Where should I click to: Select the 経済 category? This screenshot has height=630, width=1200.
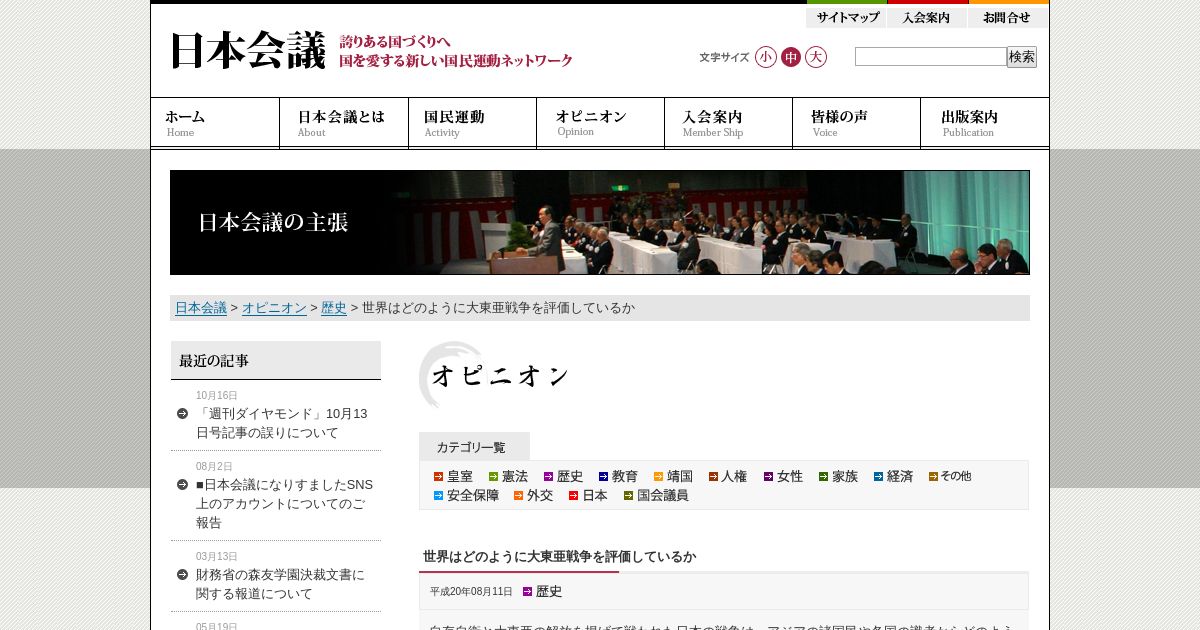[x=900, y=477]
